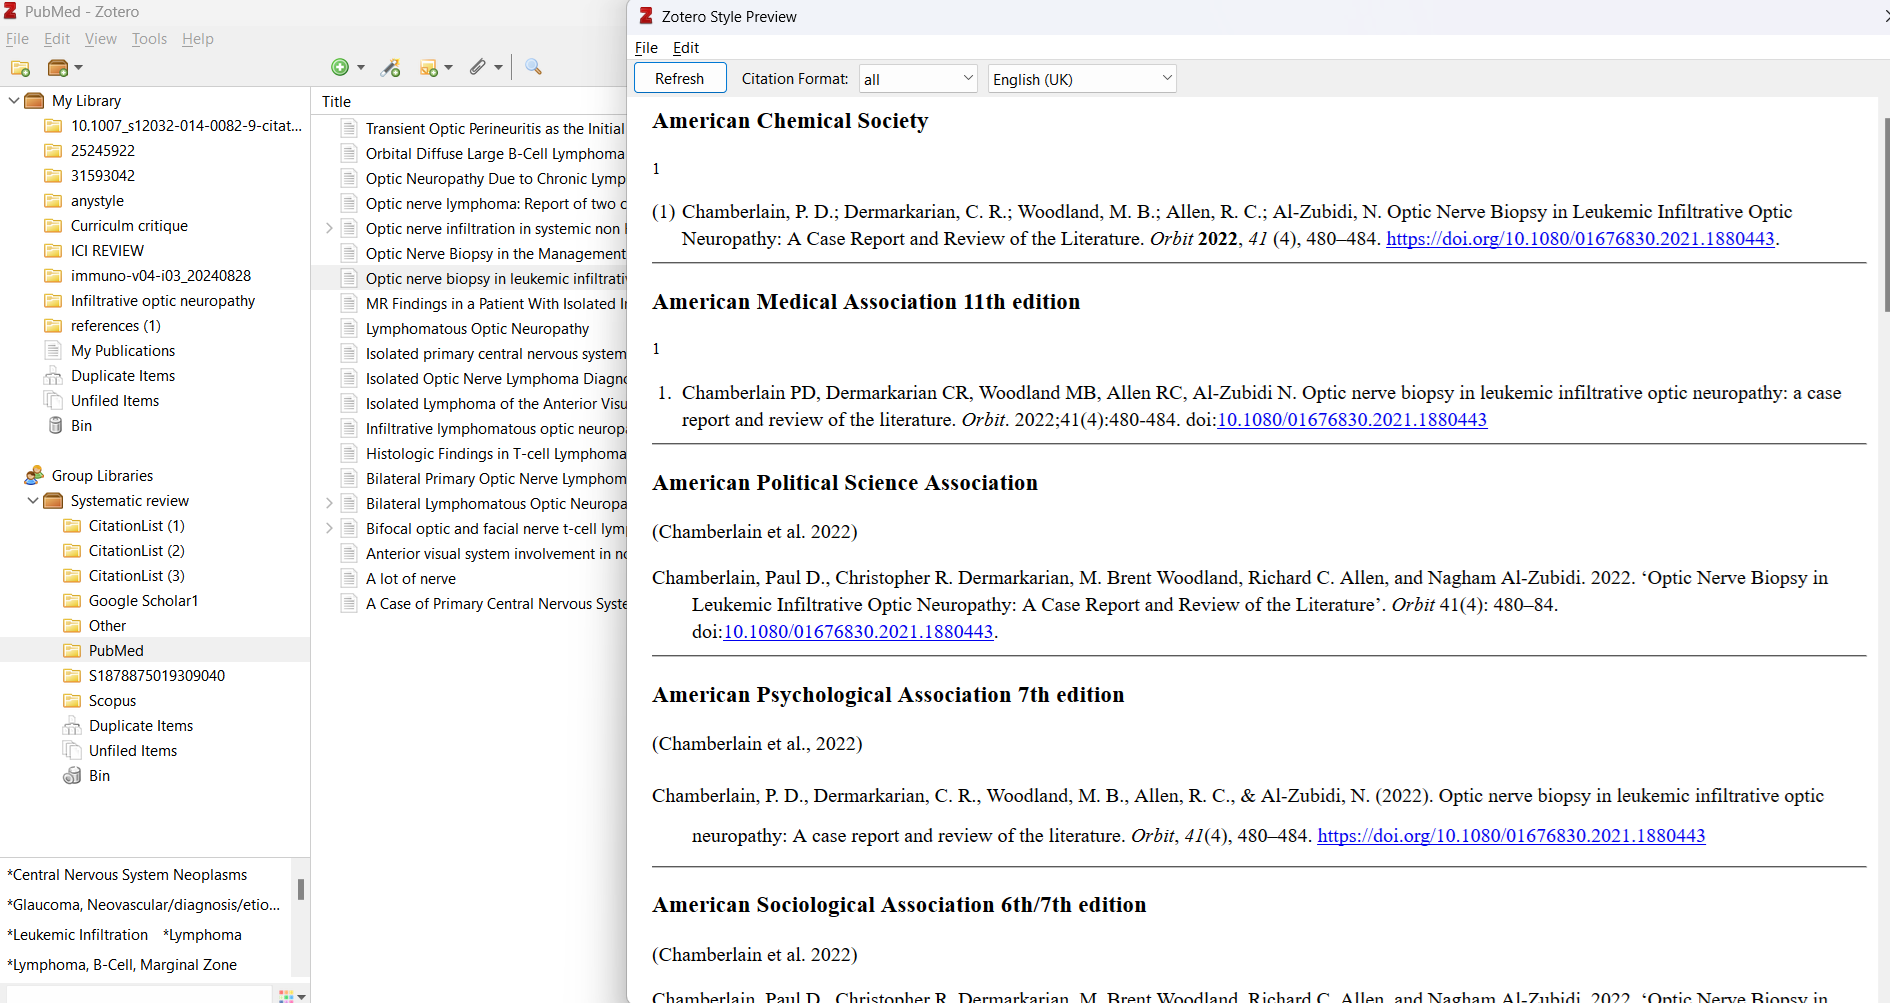Click Unfiled Items icon under My Library
The width and height of the screenshot is (1890, 1003).
pyautogui.click(x=53, y=401)
